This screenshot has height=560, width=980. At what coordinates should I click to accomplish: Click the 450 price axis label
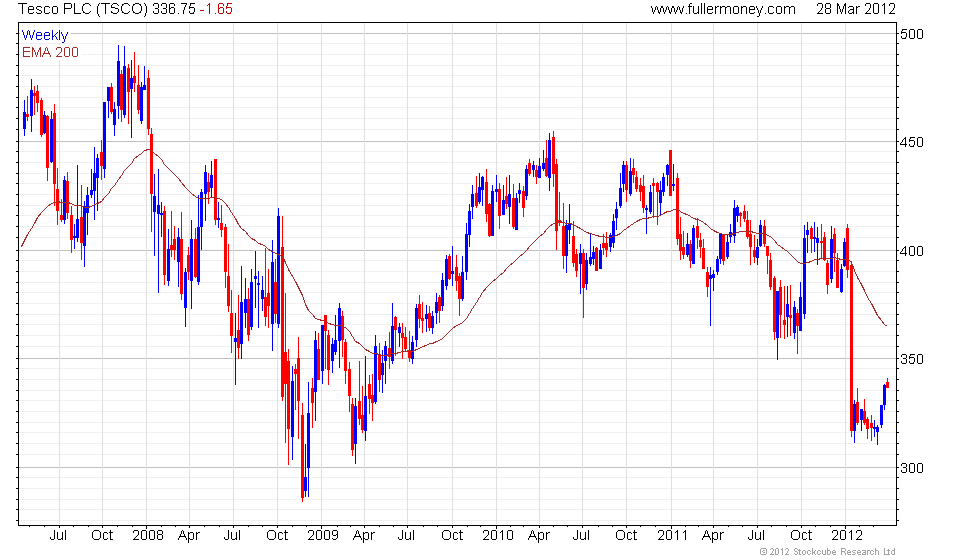[x=912, y=142]
